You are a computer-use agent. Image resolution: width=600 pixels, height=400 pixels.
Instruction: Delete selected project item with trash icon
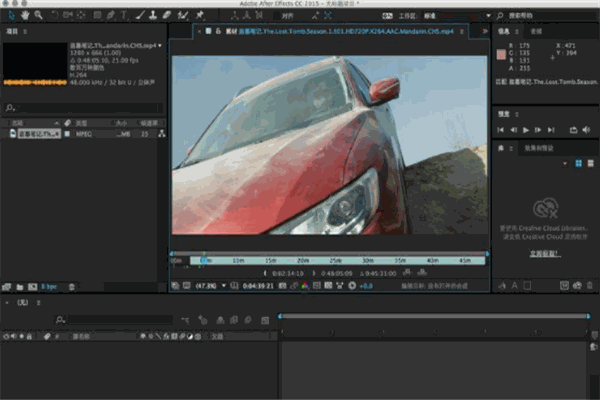coord(72,287)
